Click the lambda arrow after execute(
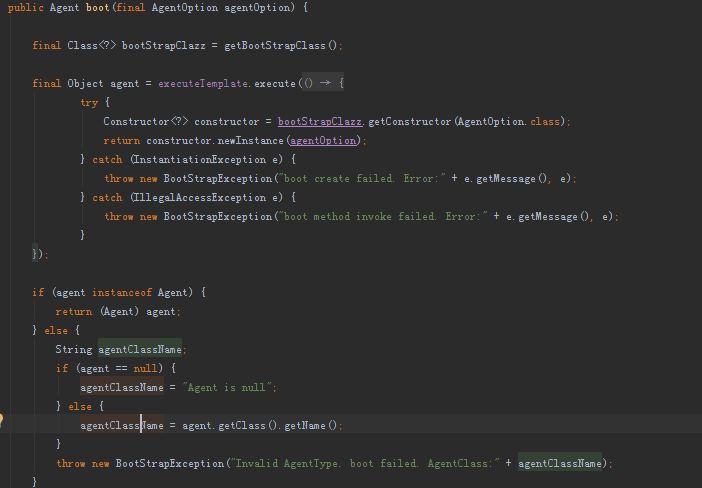The width and height of the screenshot is (702, 488). pyautogui.click(x=326, y=83)
